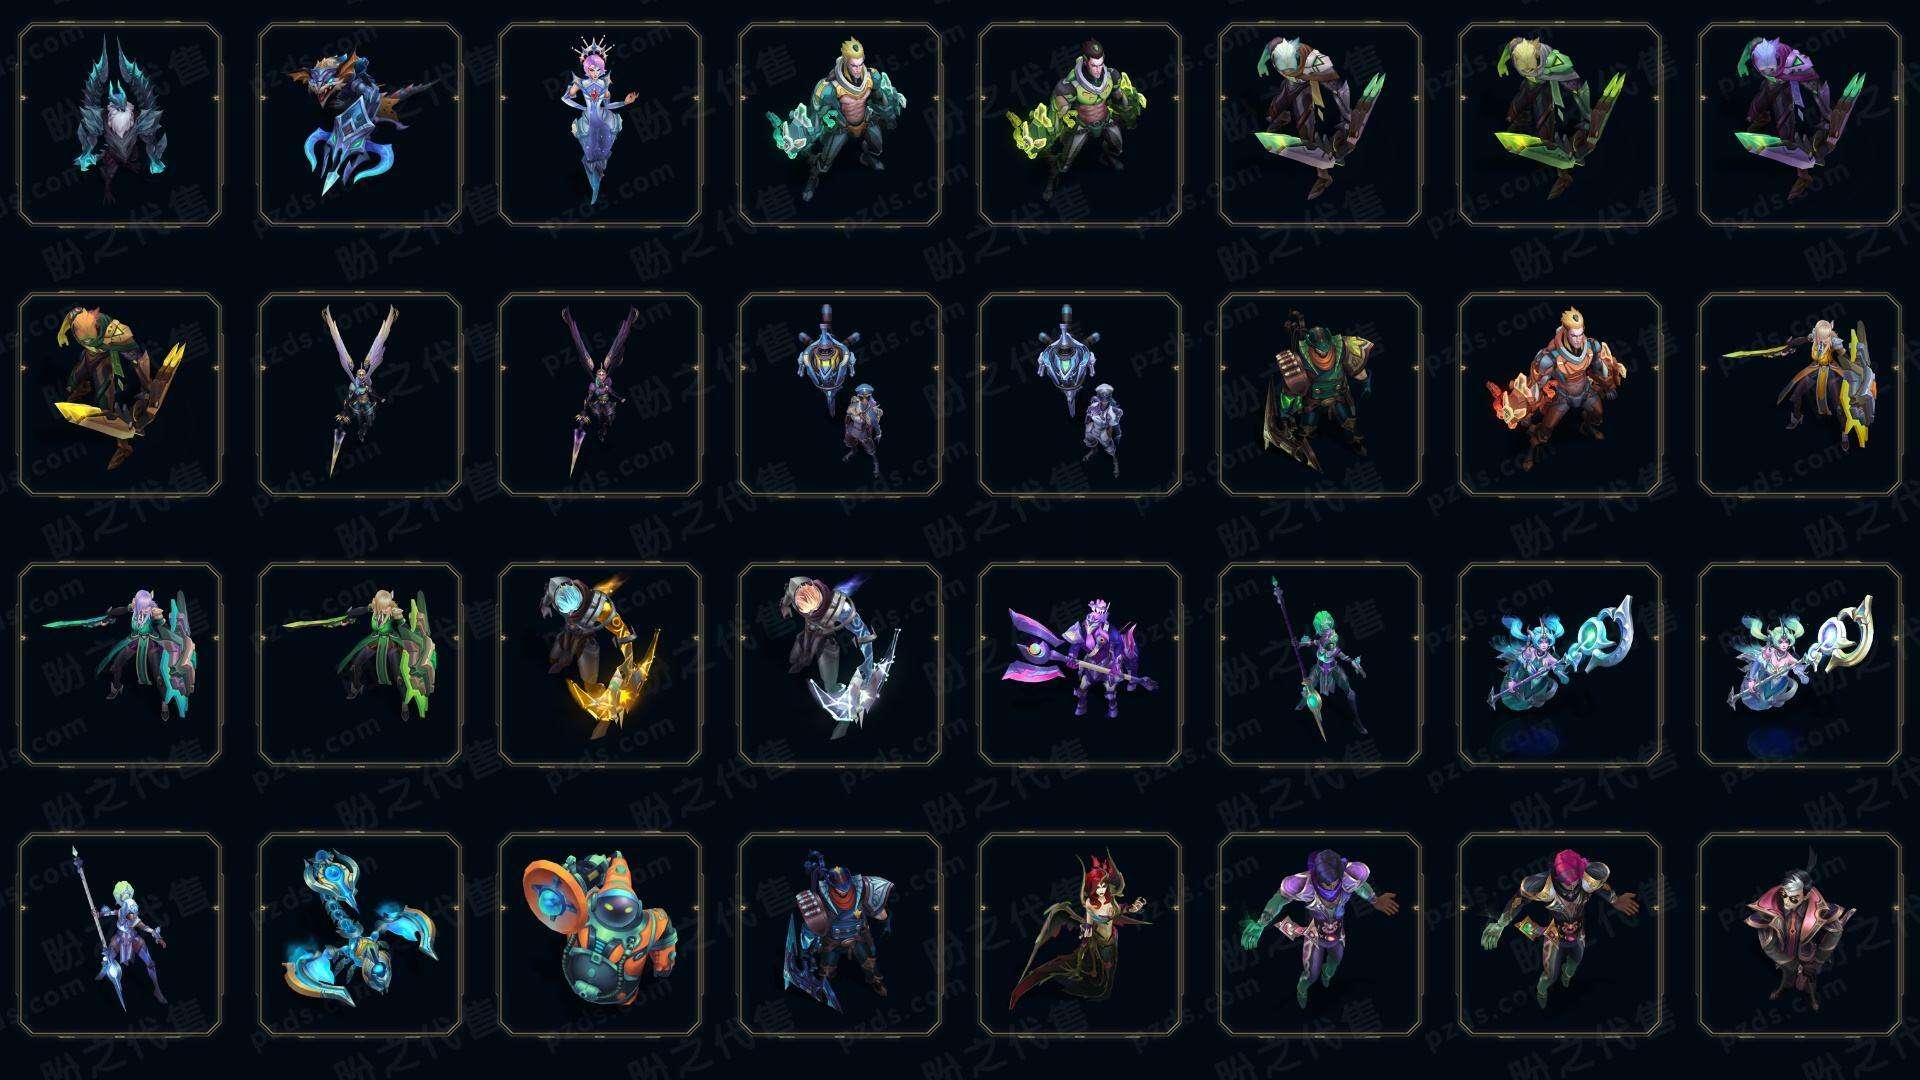Select the blue mechanical scorpion
Image resolution: width=1920 pixels, height=1080 pixels.
tap(359, 934)
